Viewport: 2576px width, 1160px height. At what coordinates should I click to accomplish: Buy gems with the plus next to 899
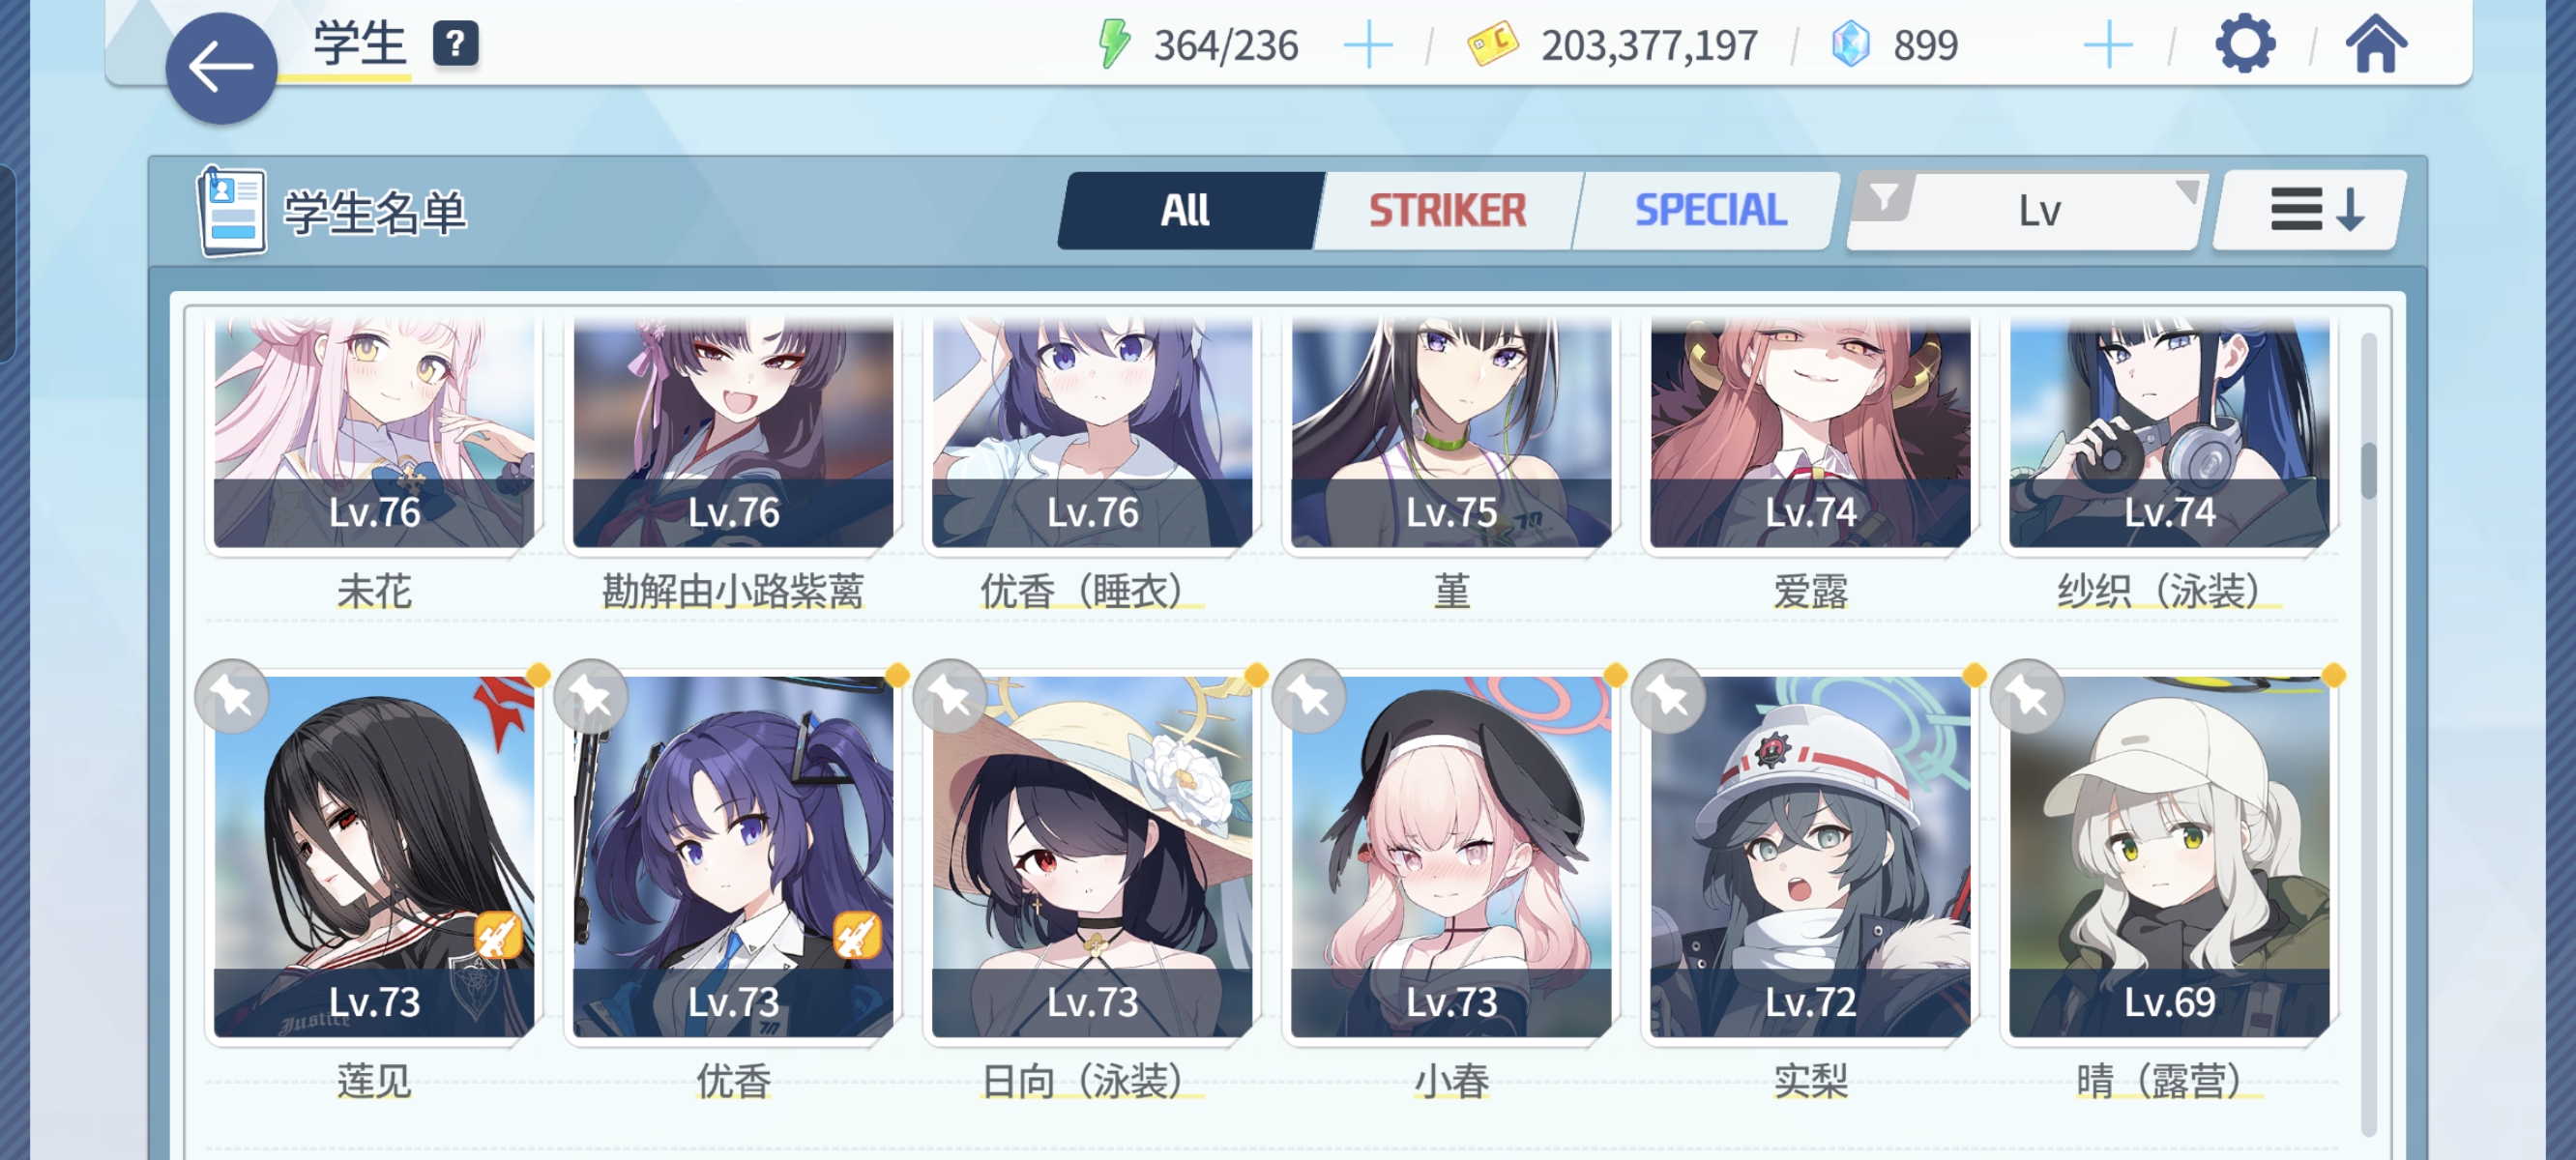point(2108,45)
